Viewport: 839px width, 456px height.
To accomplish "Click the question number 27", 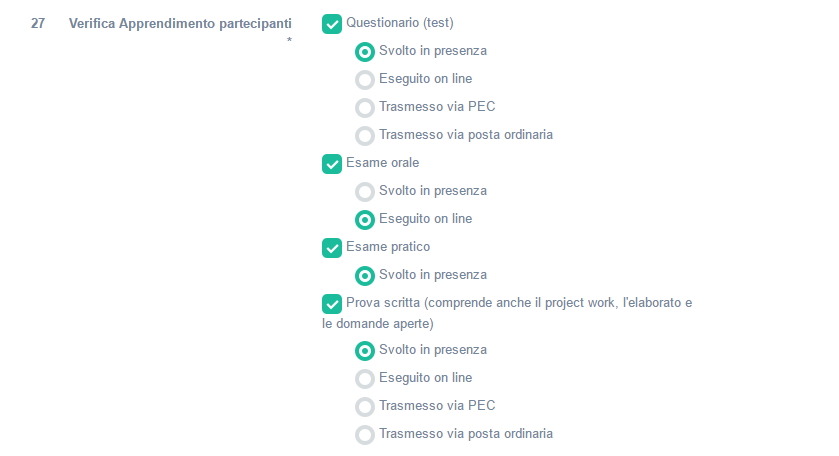I will [38, 23].
